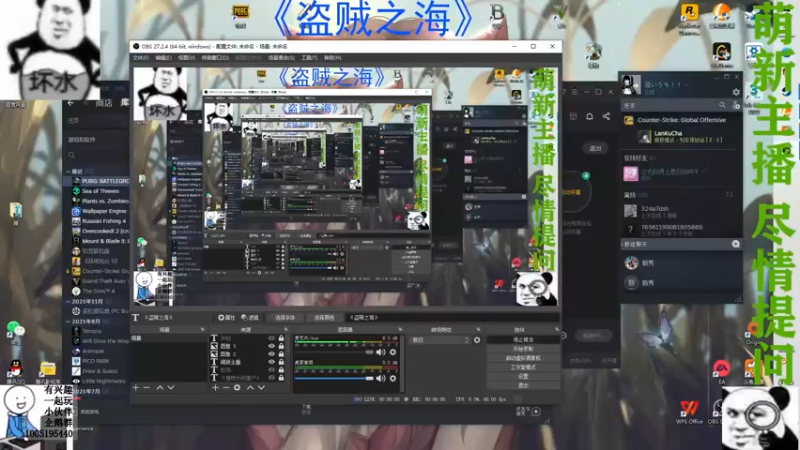Screen dimensions: 800x450
Task: Open the notification bell in background window
Action: tap(589, 116)
